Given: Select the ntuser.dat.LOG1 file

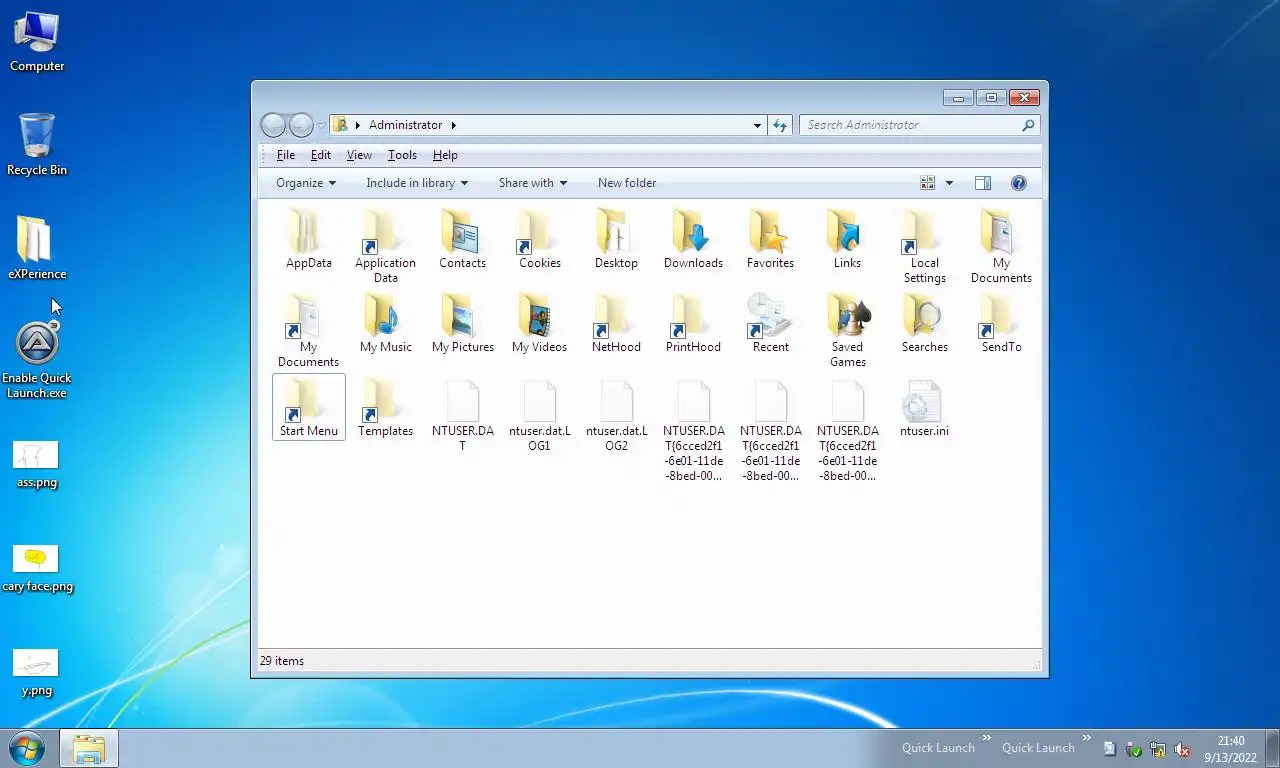Looking at the screenshot, I should pyautogui.click(x=539, y=416).
